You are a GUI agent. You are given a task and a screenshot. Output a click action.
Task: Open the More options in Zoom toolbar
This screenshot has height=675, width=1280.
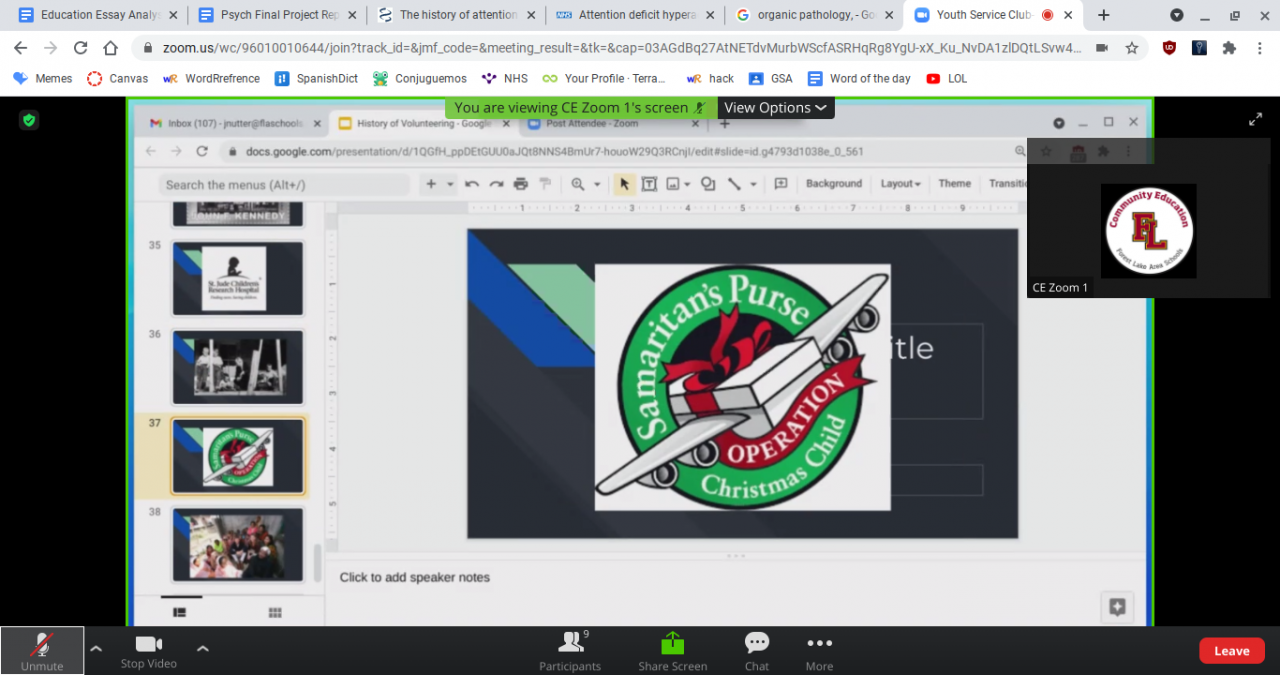(x=819, y=651)
